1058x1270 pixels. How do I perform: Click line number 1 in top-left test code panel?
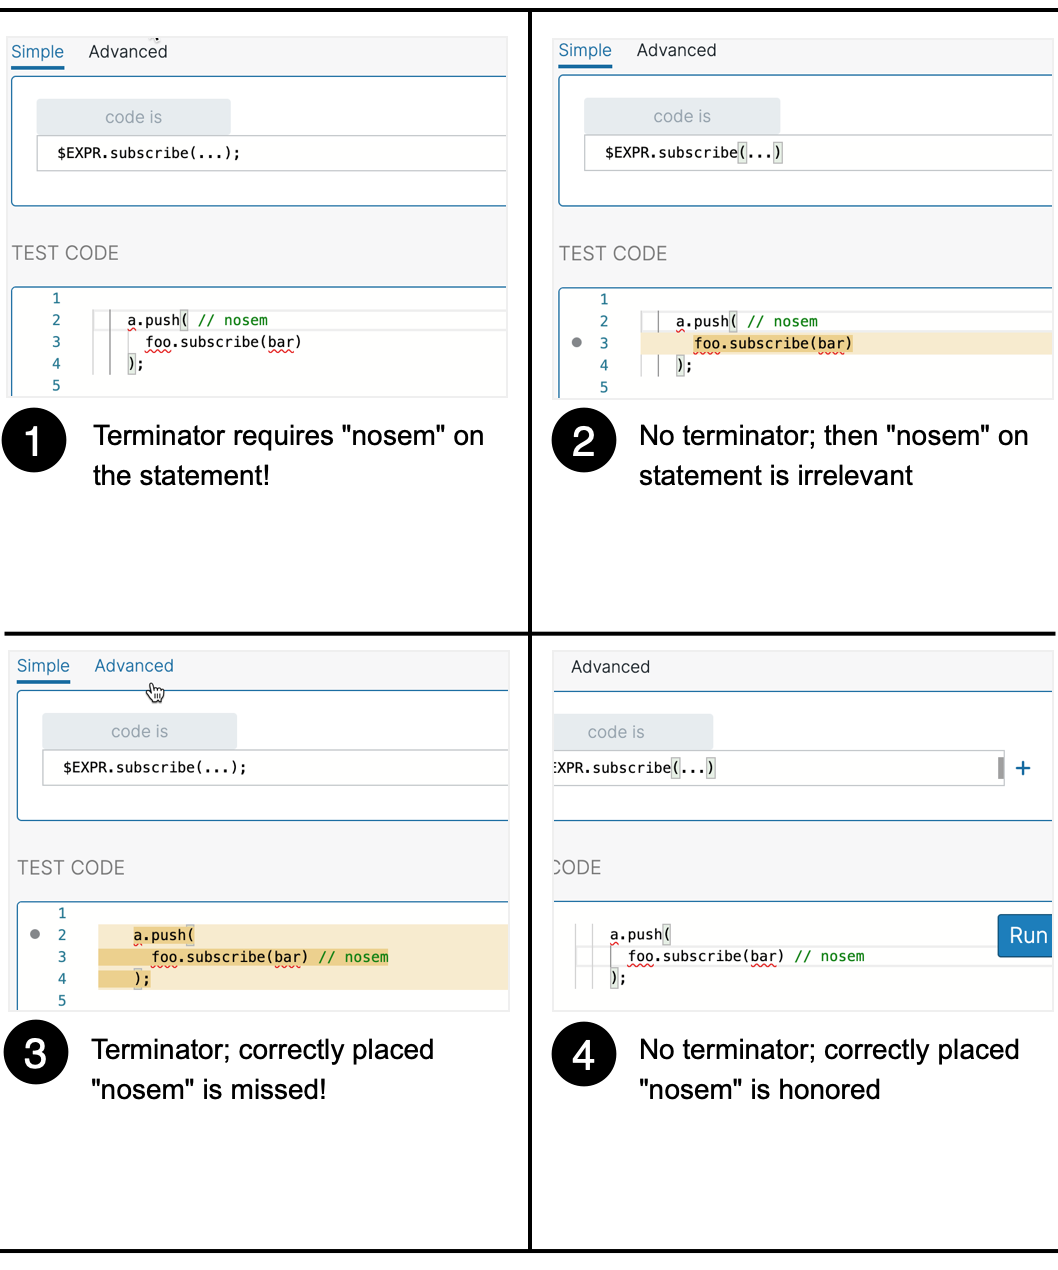tap(56, 298)
